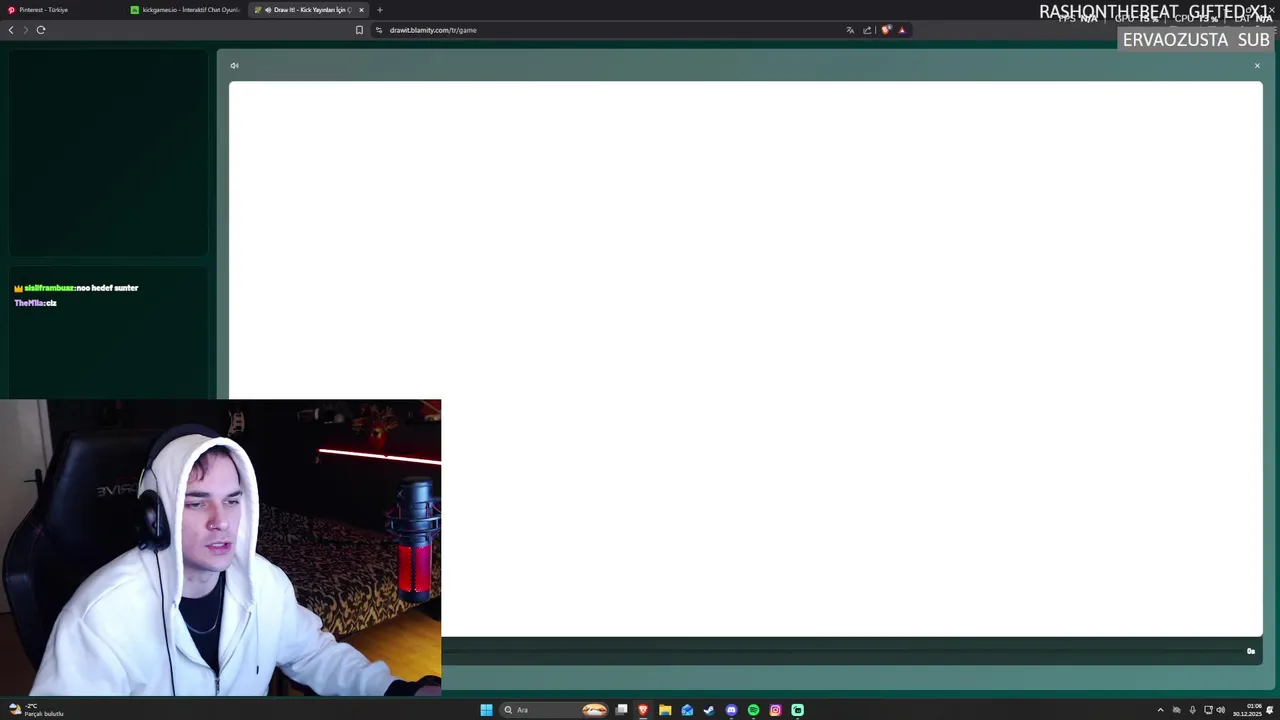1280x720 pixels.
Task: Open the Windows Start menu
Action: pyautogui.click(x=486, y=710)
